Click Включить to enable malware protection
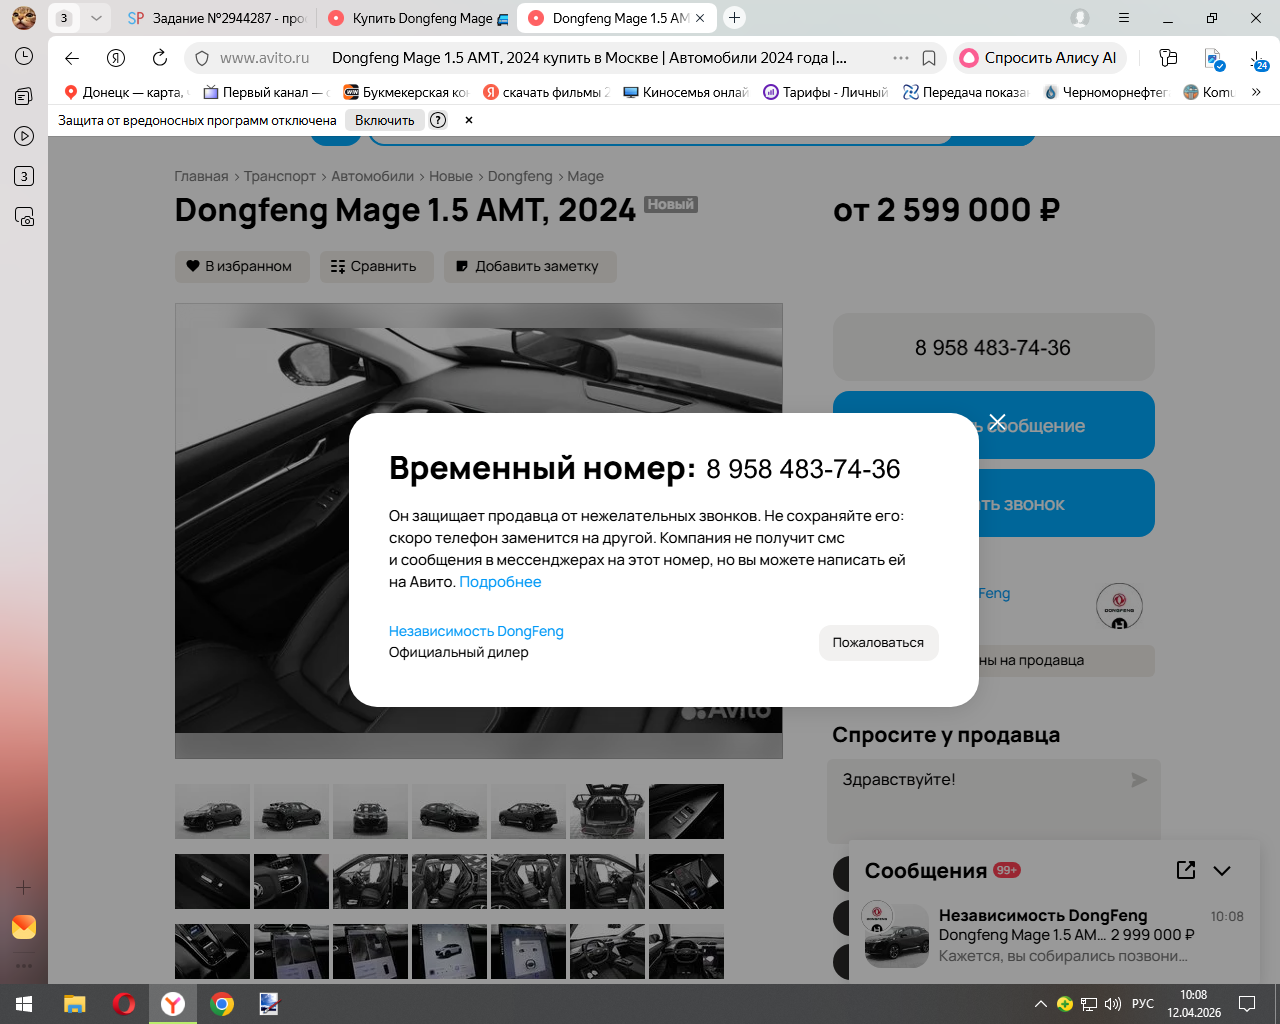Viewport: 1280px width, 1024px height. pyautogui.click(x=384, y=120)
